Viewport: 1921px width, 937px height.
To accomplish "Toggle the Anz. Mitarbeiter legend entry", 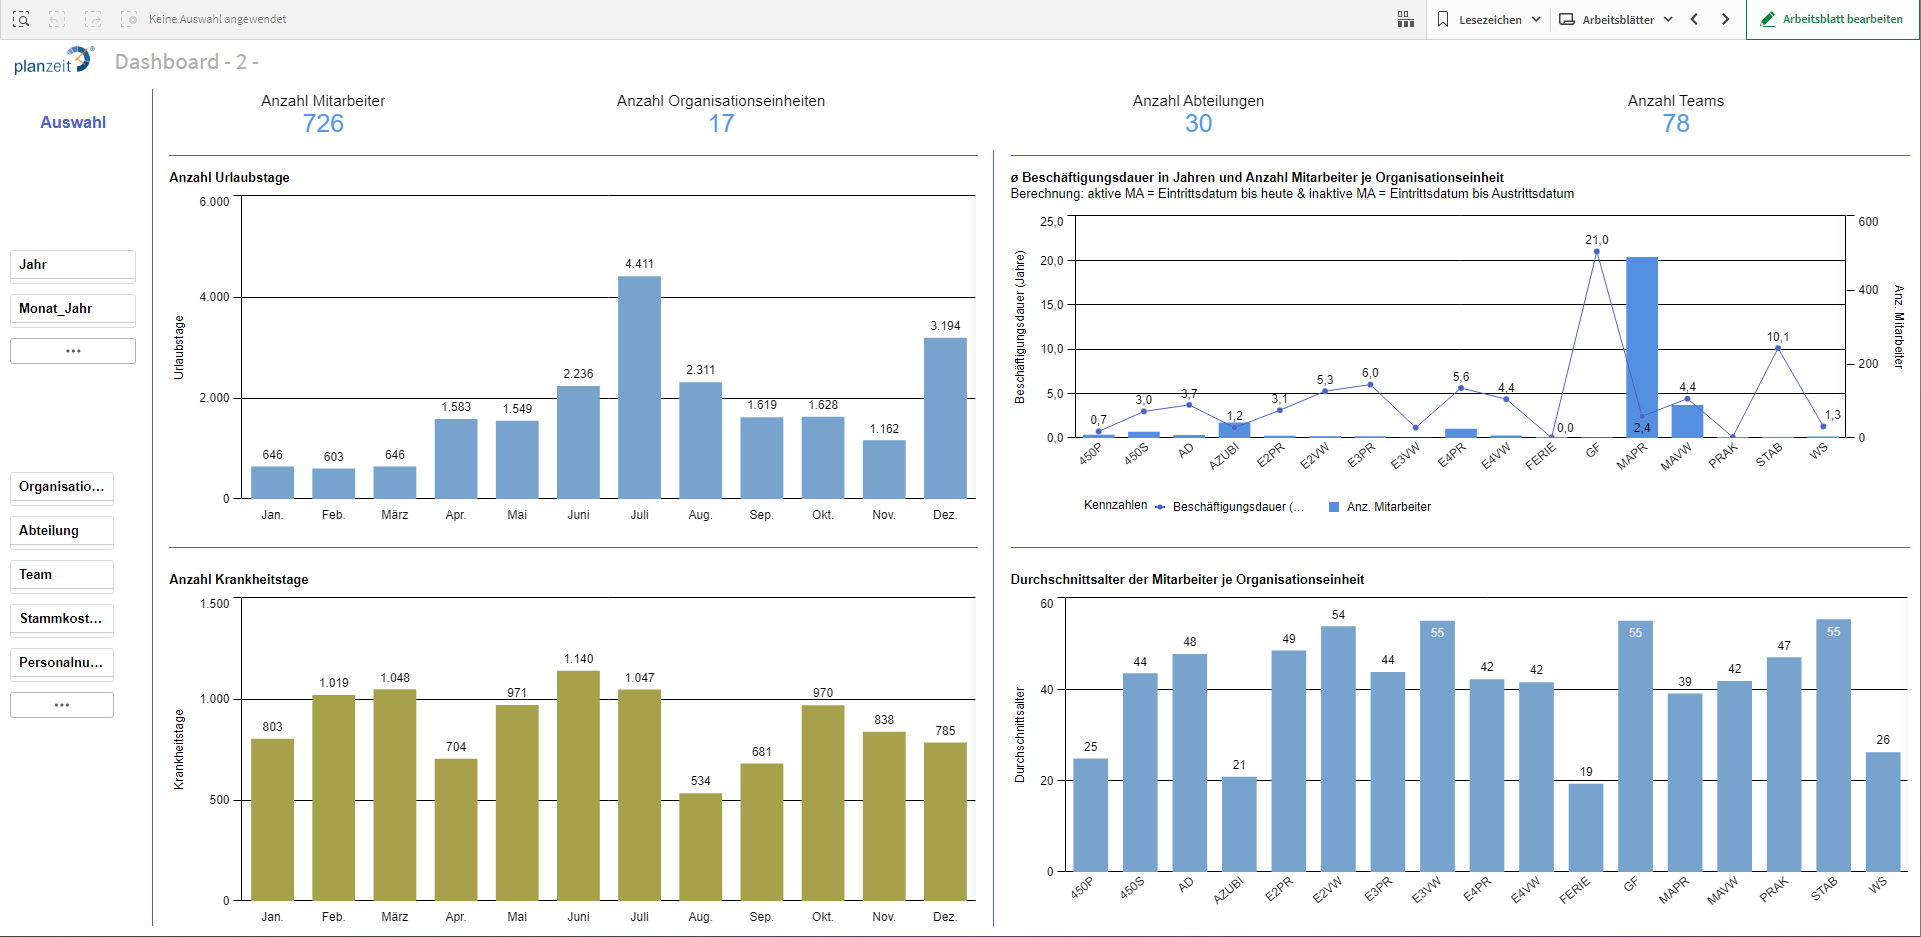I will (x=1387, y=507).
